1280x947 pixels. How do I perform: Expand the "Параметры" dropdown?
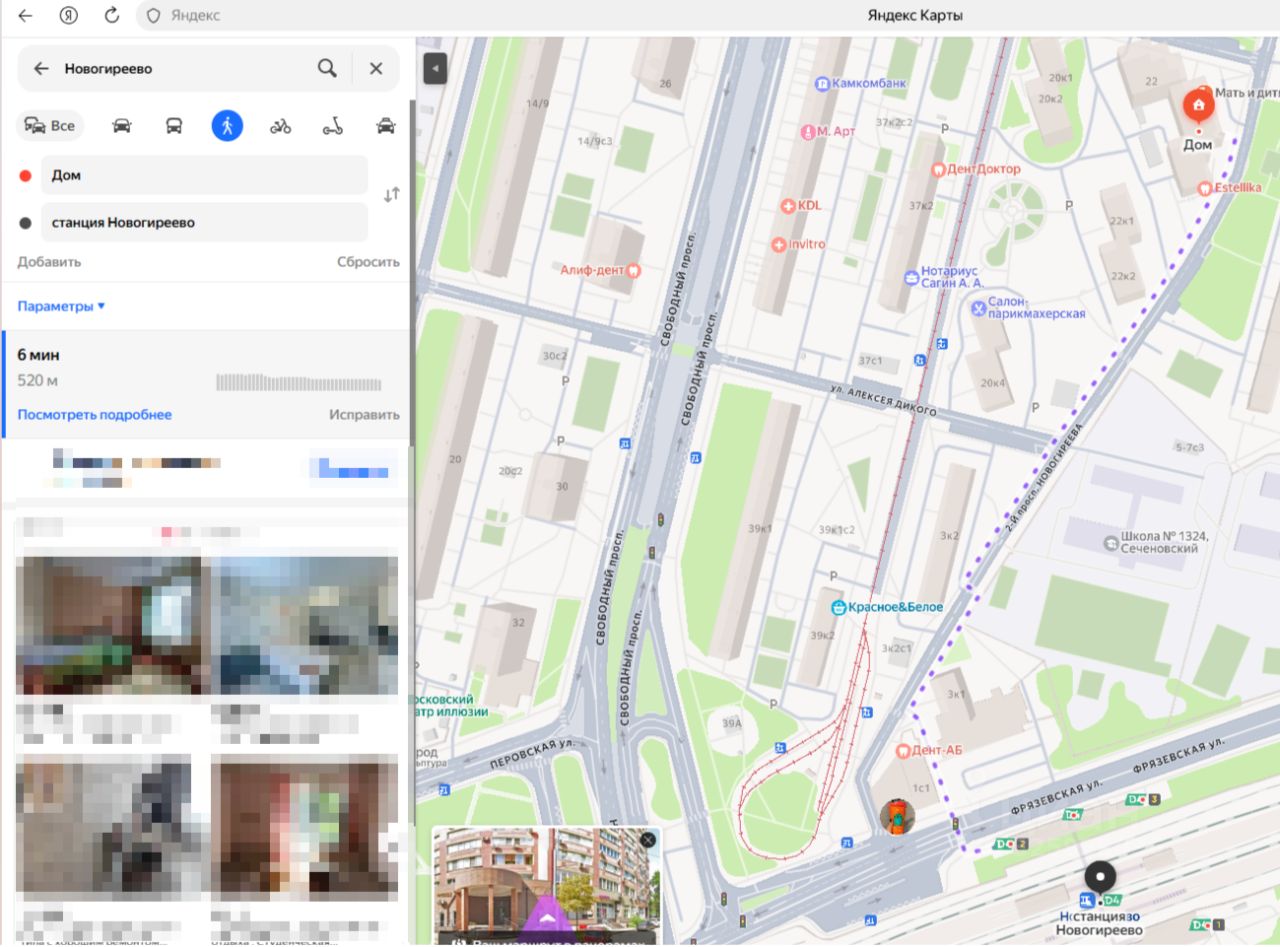[61, 306]
